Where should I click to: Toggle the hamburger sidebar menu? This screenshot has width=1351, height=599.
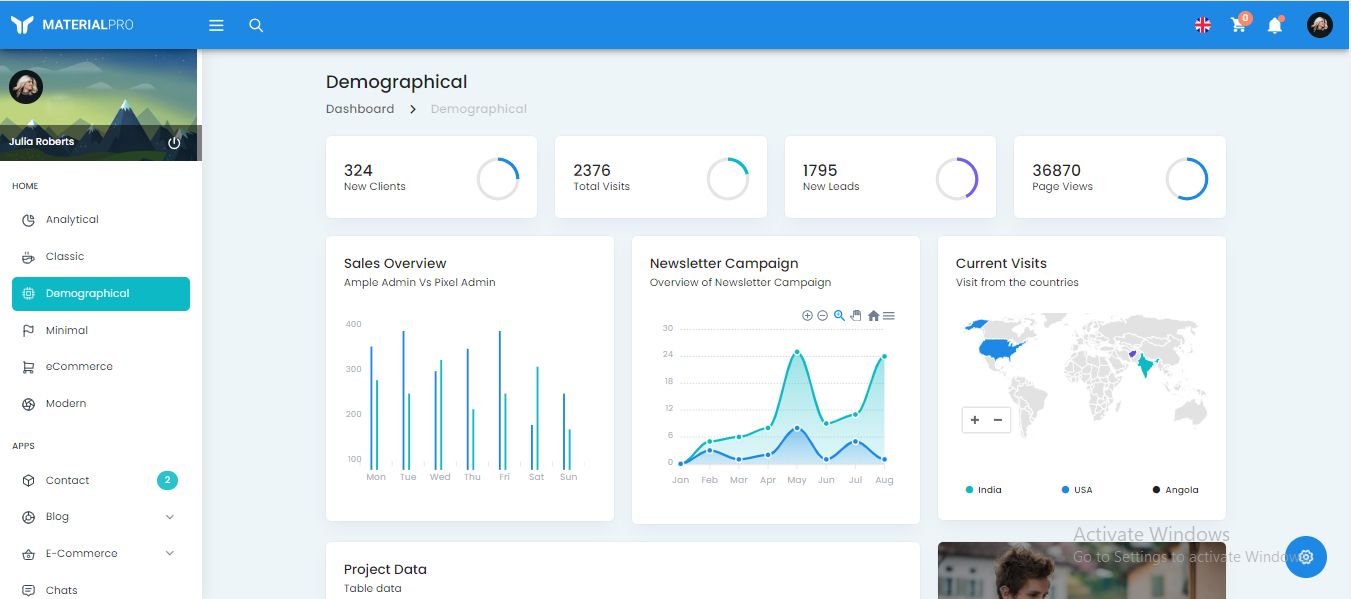point(216,25)
